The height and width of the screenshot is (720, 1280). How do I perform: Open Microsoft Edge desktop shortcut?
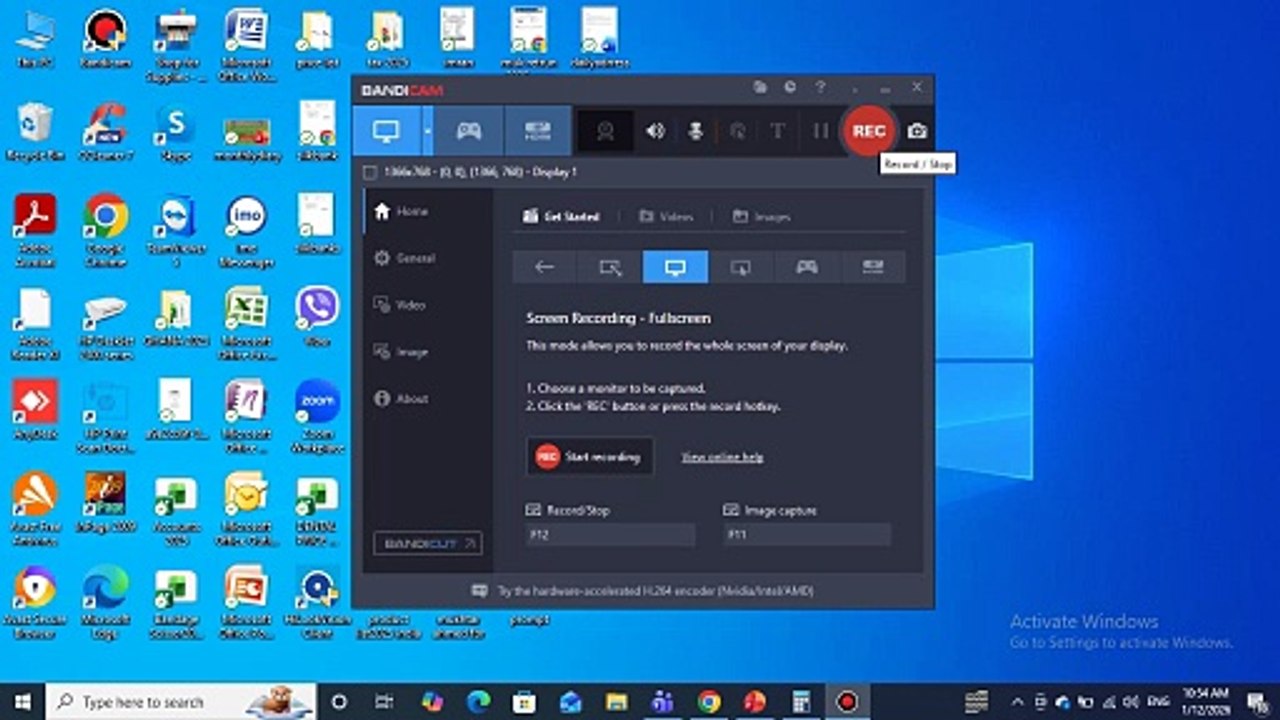pyautogui.click(x=105, y=603)
